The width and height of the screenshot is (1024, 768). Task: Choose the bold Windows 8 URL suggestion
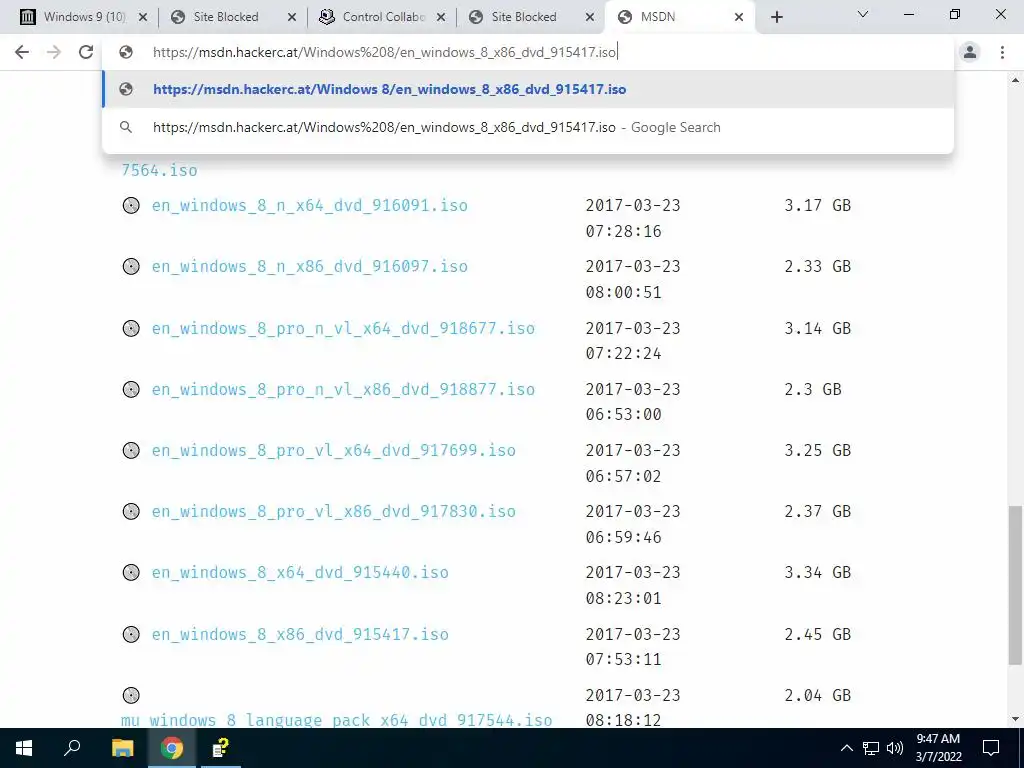pos(528,89)
